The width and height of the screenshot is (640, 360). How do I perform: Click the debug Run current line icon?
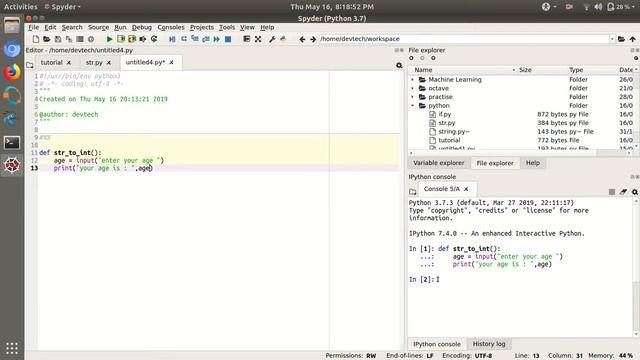(x=184, y=39)
